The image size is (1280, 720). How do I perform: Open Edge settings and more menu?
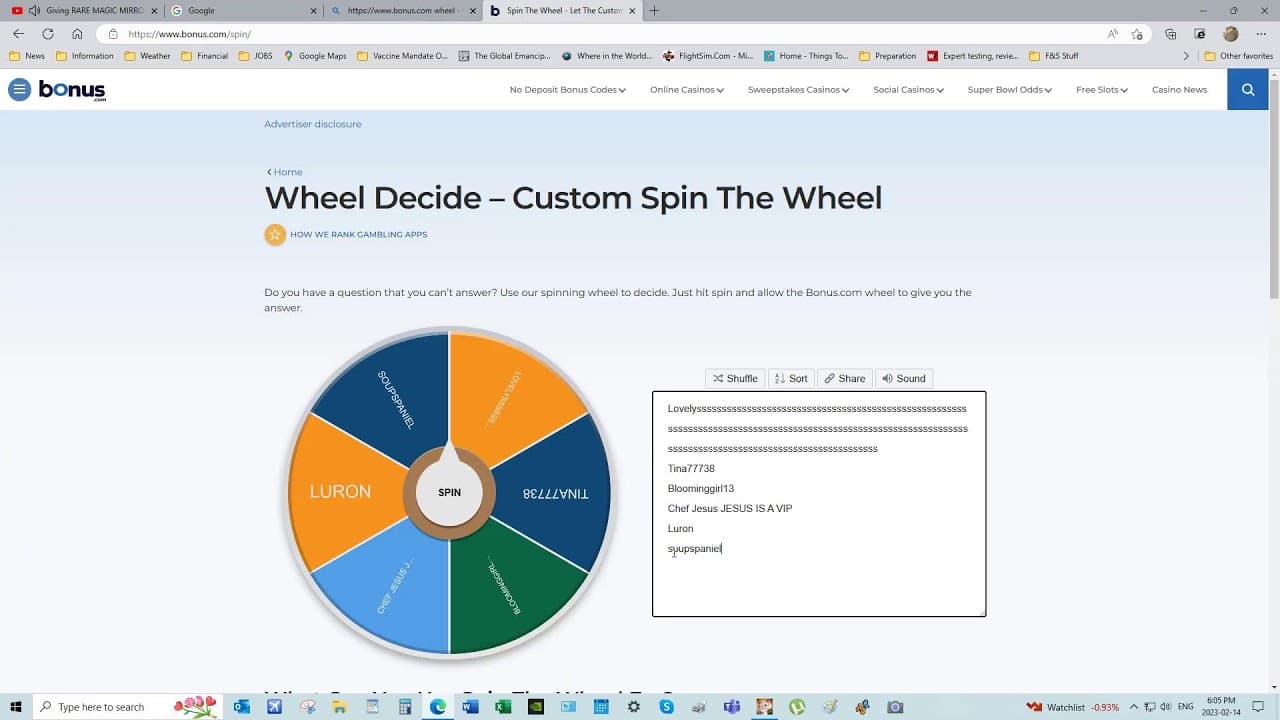[x=1259, y=34]
